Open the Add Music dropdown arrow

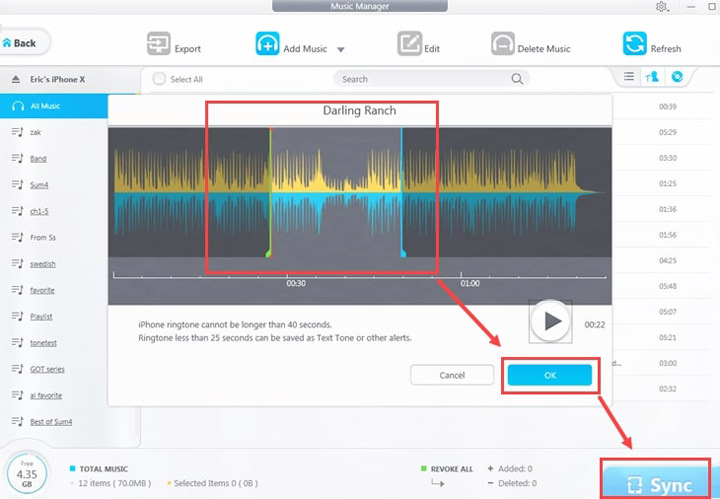click(341, 50)
